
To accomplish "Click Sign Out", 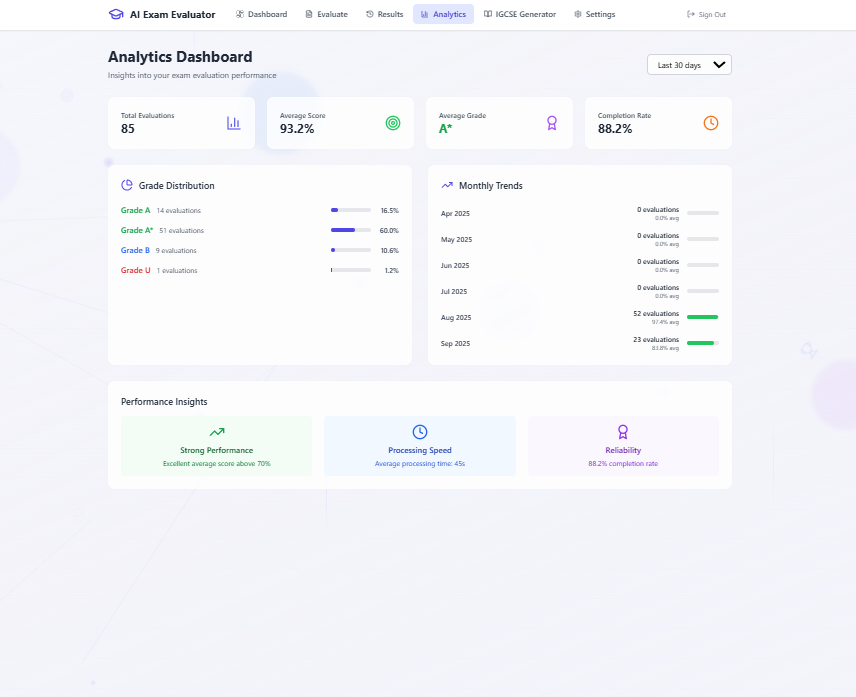I will click(x=706, y=14).
